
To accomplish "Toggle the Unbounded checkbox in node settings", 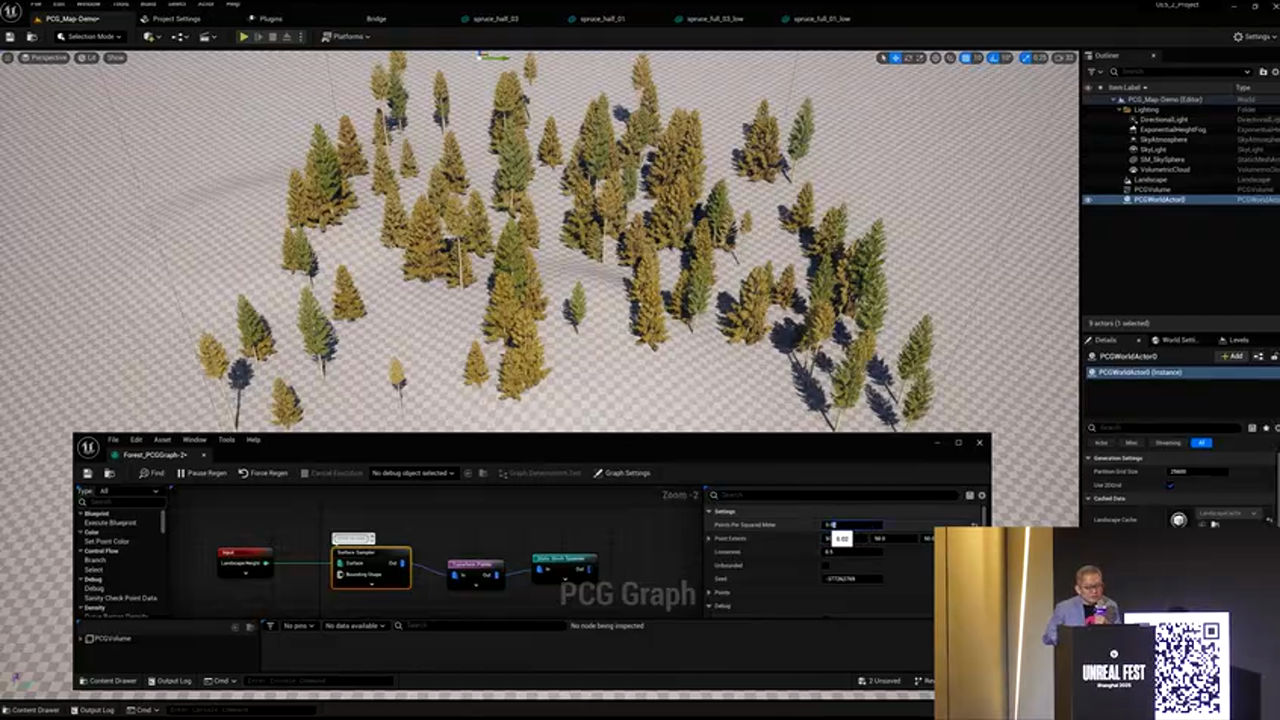I will point(826,566).
